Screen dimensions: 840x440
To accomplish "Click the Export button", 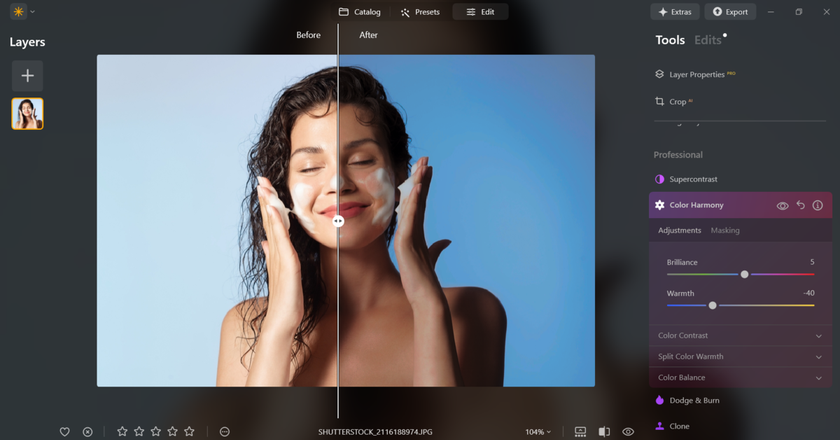I will (x=730, y=12).
